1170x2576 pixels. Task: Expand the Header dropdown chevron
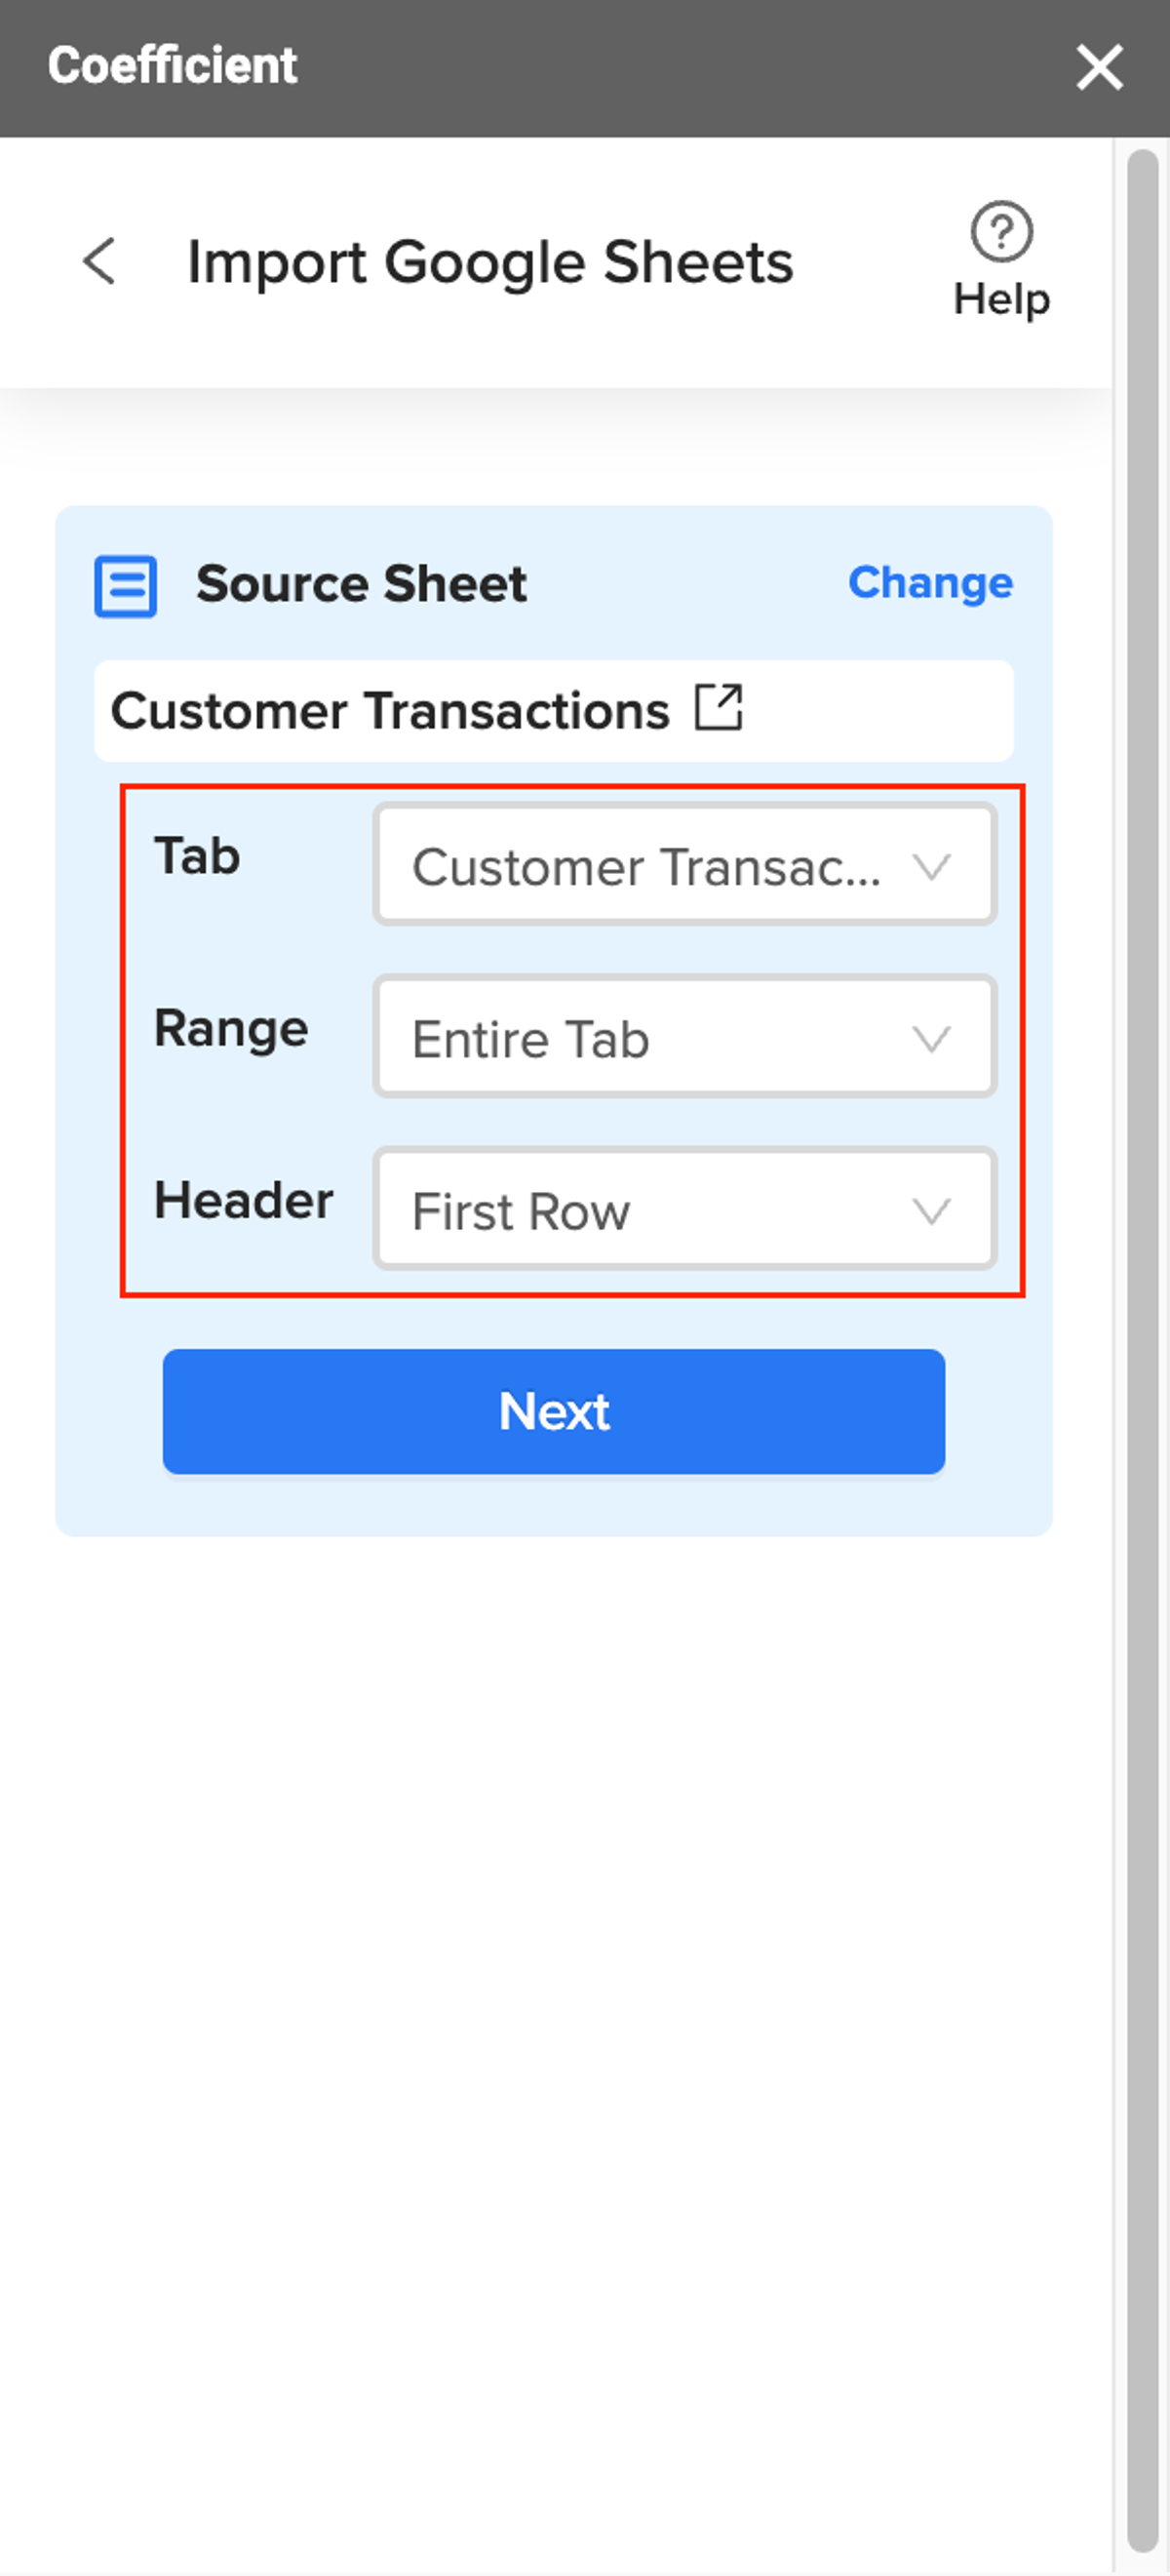931,1211
